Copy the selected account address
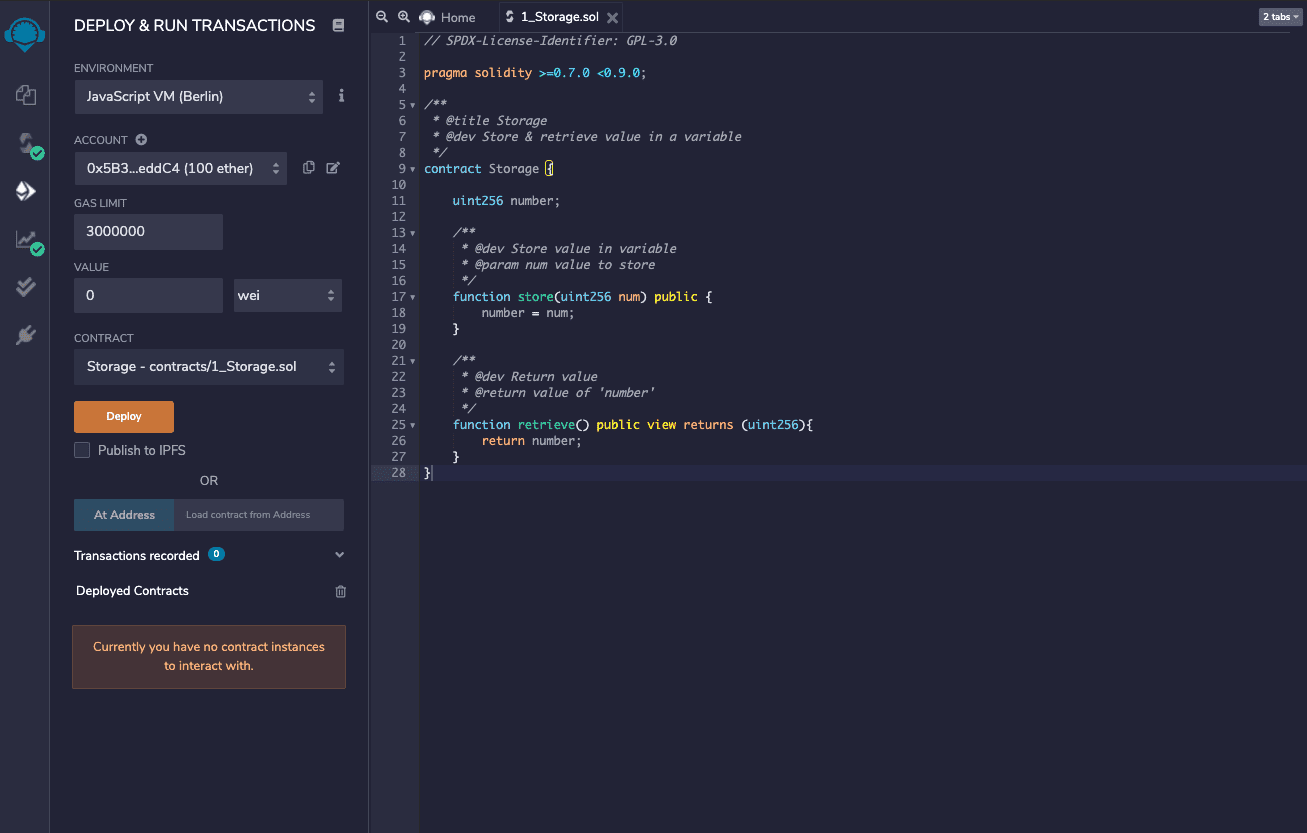Image resolution: width=1307 pixels, height=833 pixels. tap(308, 168)
